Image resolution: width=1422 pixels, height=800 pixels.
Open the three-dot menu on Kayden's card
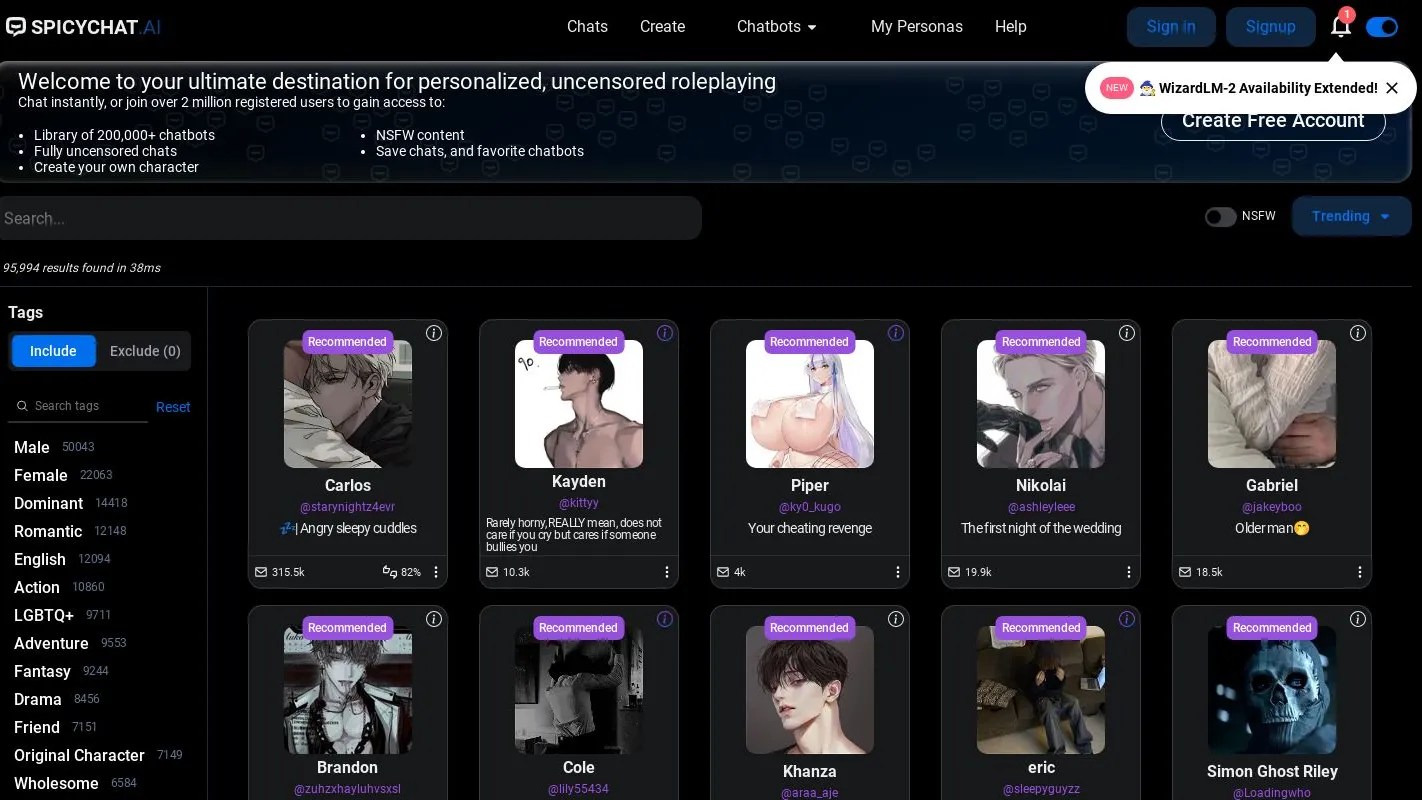coord(667,571)
